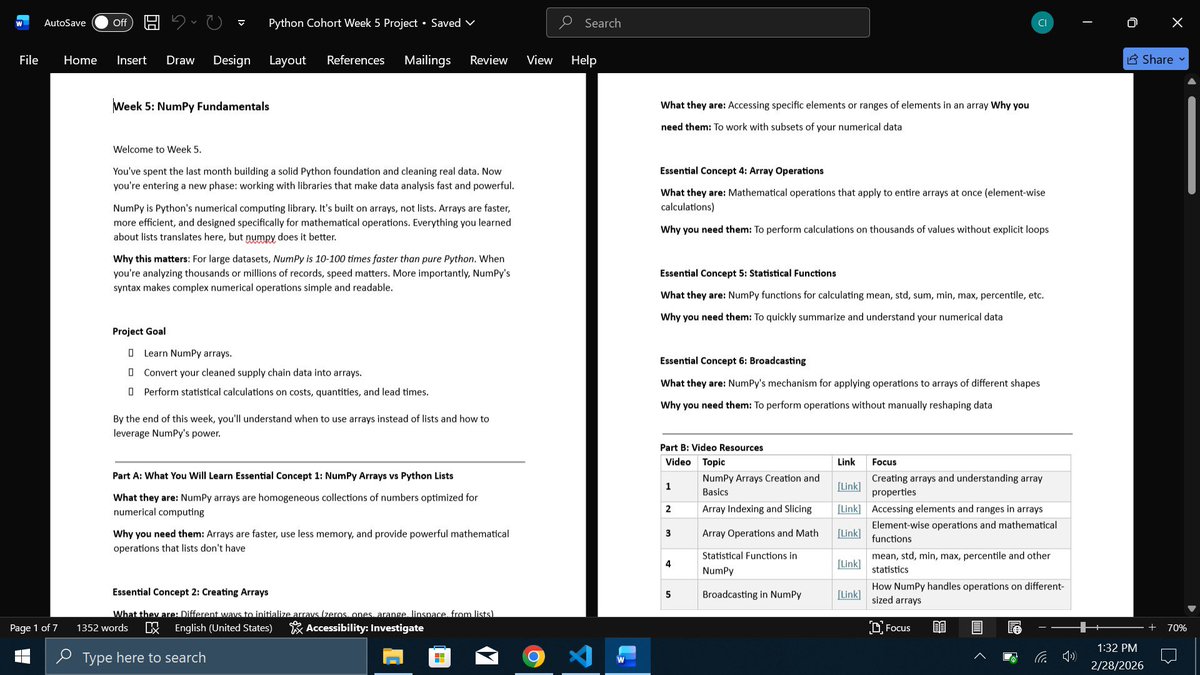Enable Focus mode from status bar

tap(891, 628)
